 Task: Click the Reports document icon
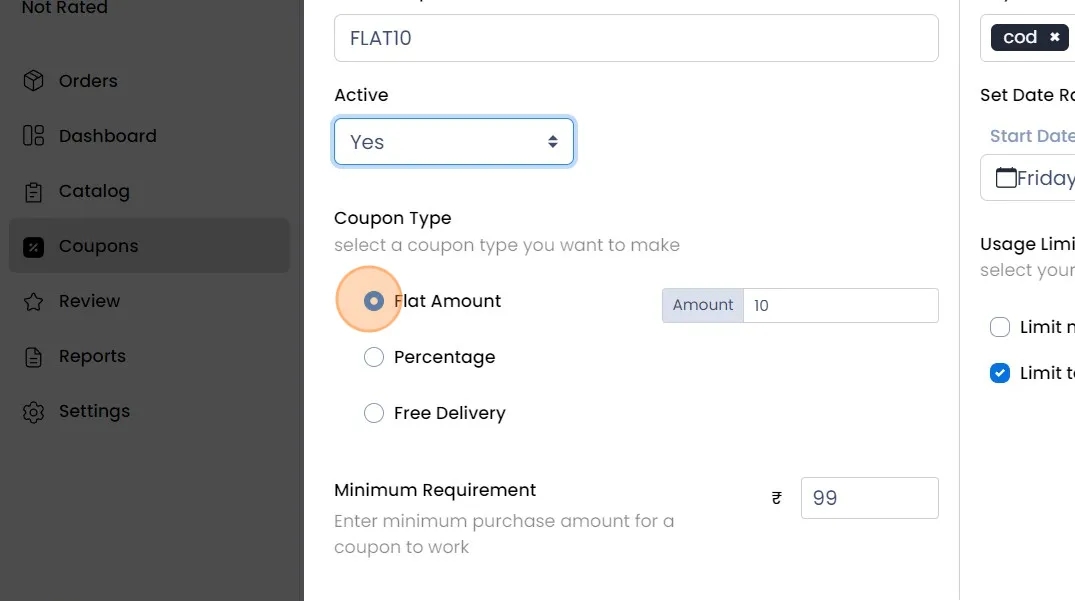(34, 357)
